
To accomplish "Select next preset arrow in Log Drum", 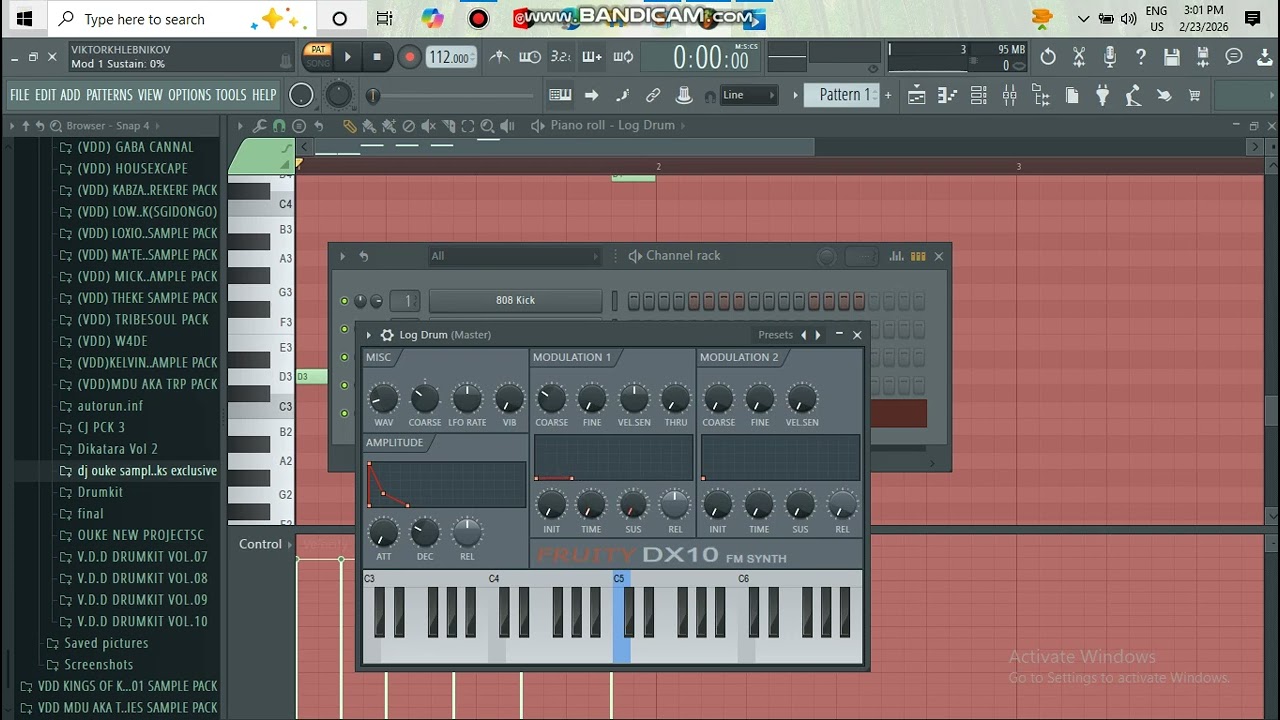I will click(818, 335).
